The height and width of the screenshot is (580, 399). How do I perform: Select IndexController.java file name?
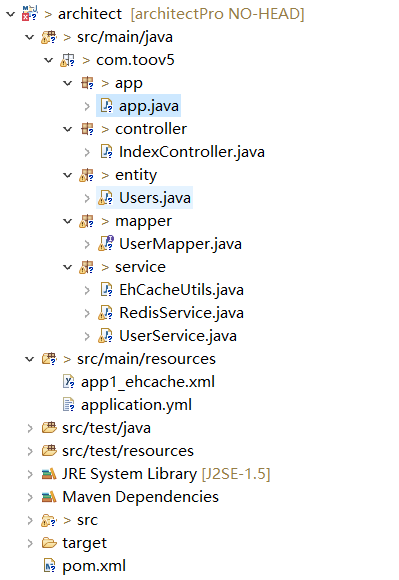(x=192, y=152)
